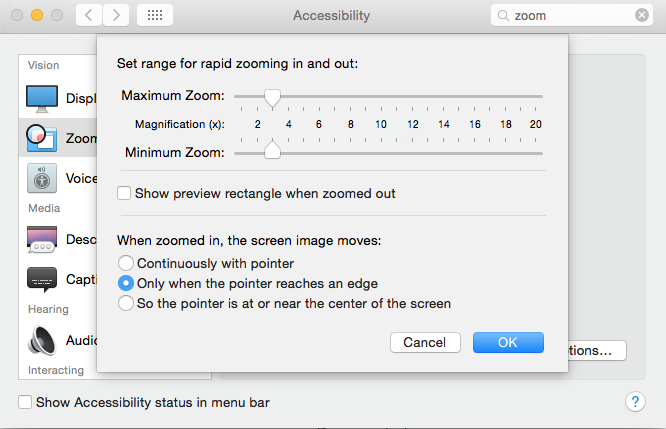Click the Help question mark button
This screenshot has height=429, width=666.
tap(634, 402)
